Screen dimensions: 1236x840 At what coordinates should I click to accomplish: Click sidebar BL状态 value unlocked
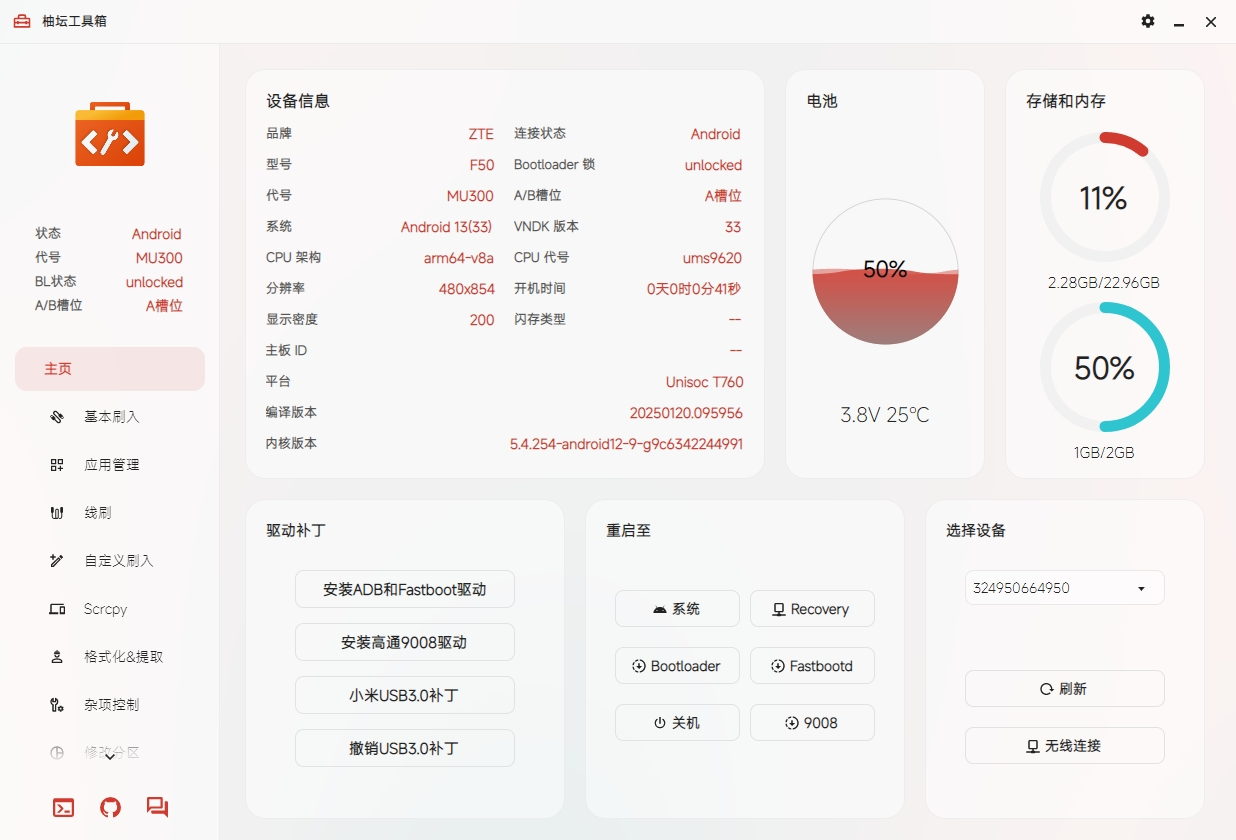tap(154, 282)
